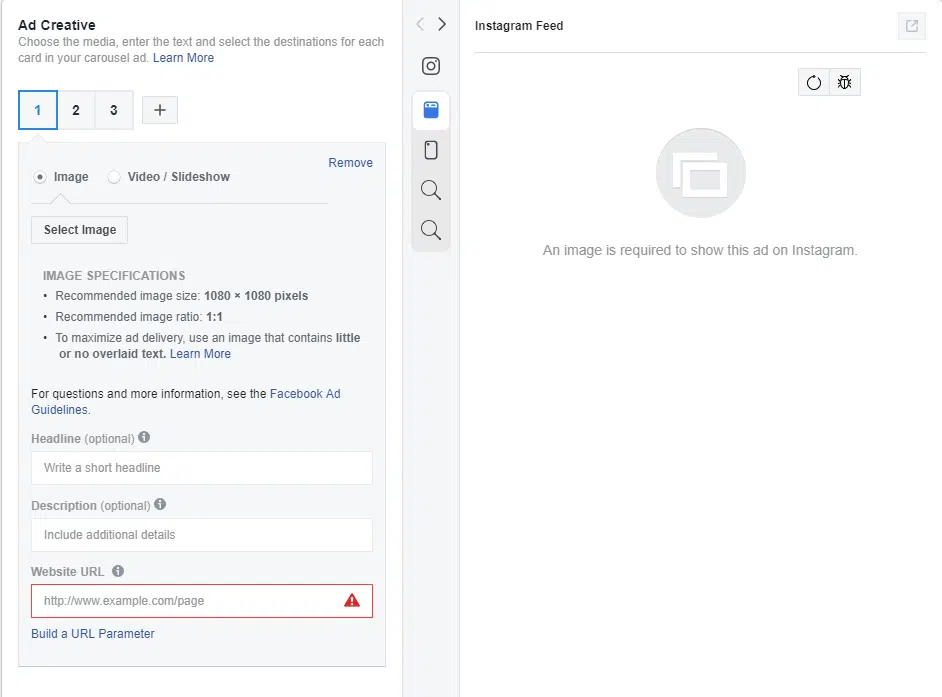The image size is (942, 697).
Task: Click the empty image placeholder in preview
Action: [x=700, y=173]
